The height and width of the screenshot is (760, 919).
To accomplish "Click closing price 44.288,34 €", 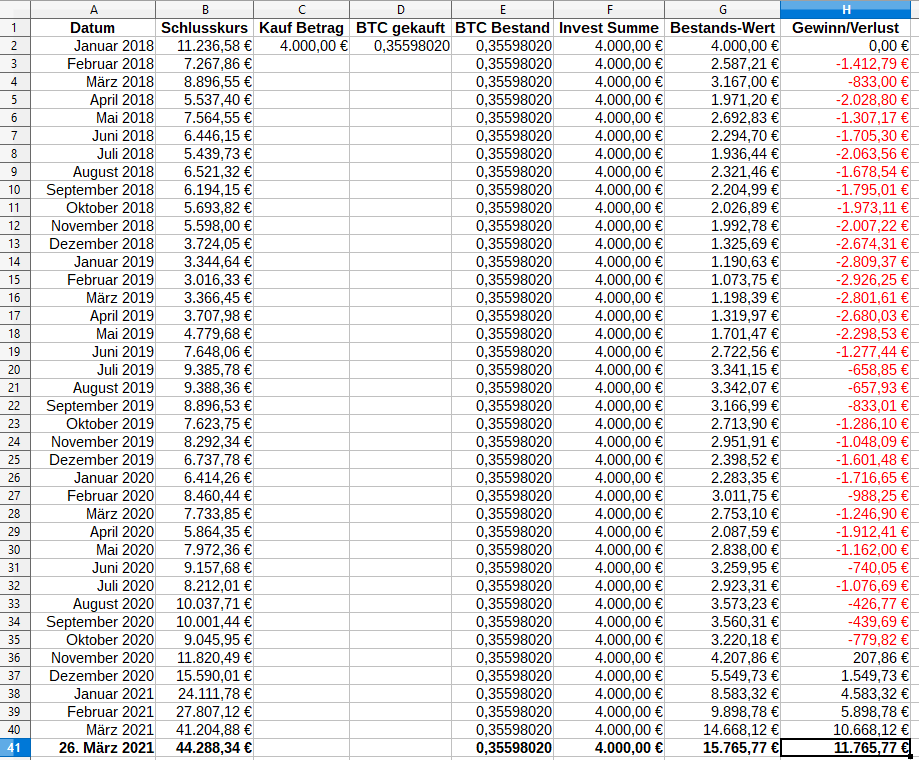I will point(205,748).
